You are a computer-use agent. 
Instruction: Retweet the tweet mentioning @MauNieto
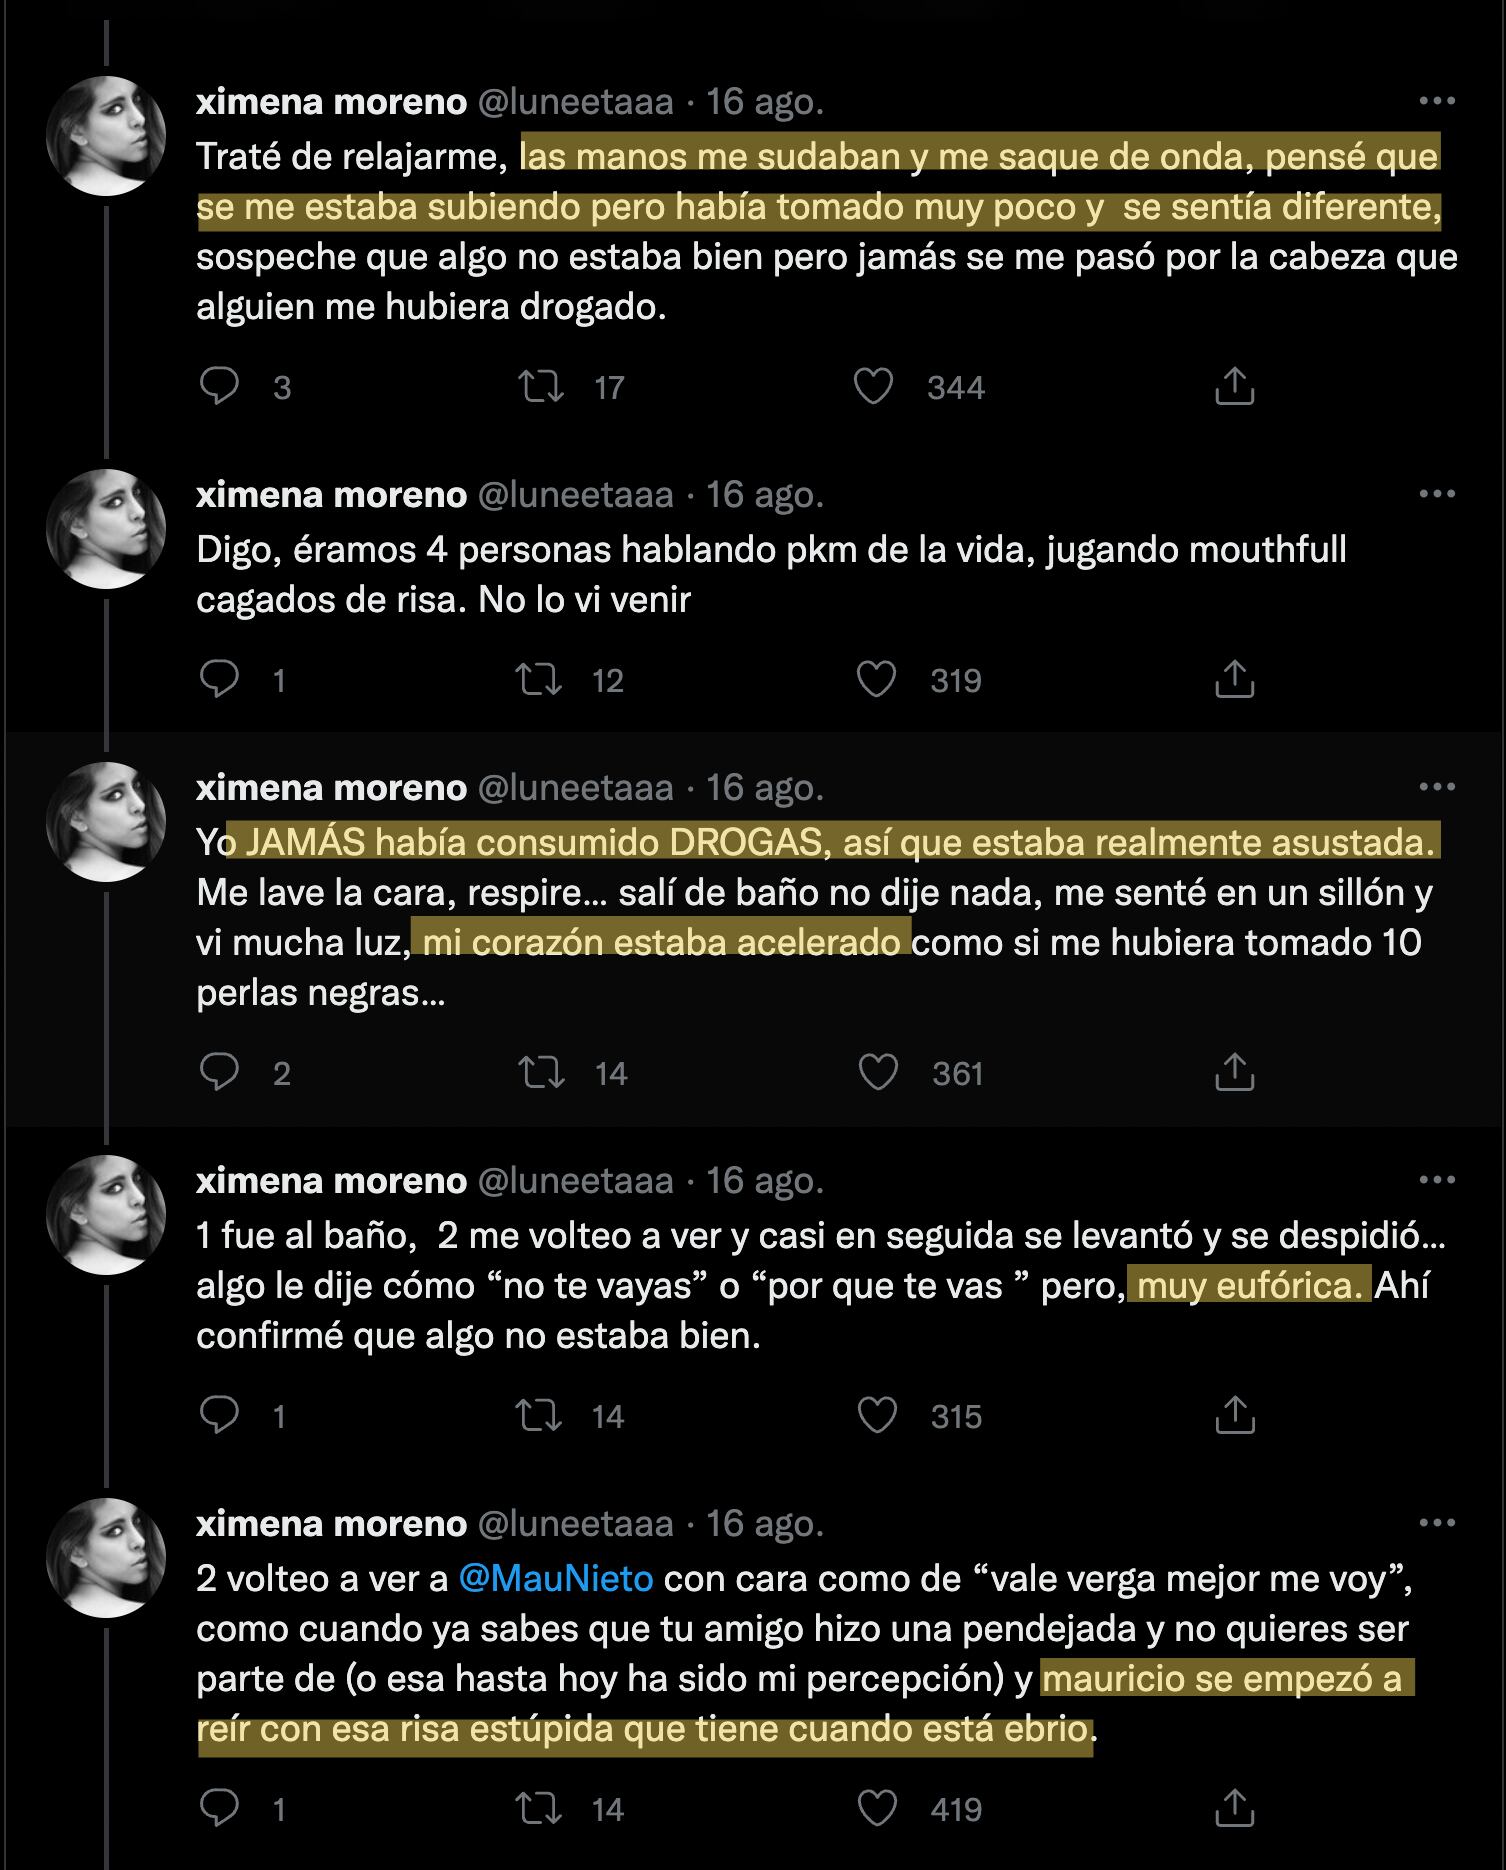click(x=539, y=1808)
